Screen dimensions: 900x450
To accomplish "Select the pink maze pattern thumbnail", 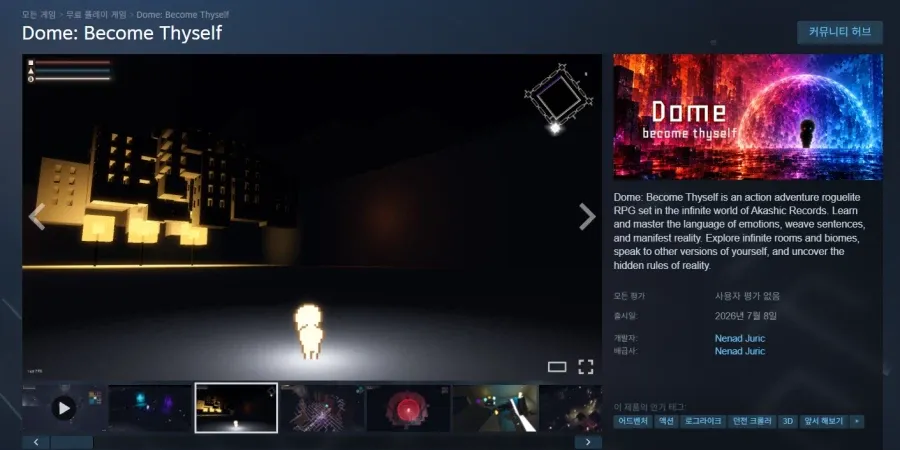I will (x=322, y=408).
